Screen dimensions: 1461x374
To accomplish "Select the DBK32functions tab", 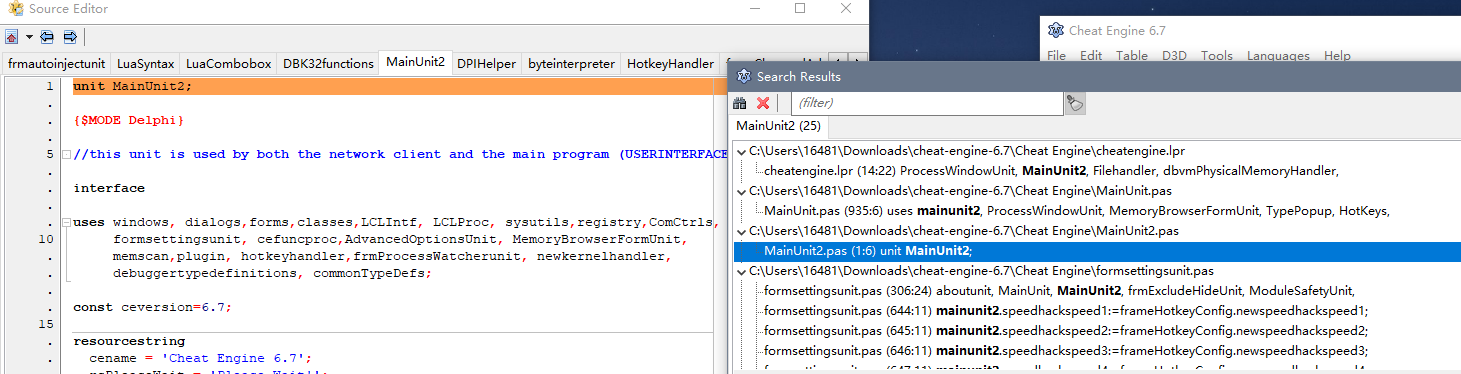I will [x=328, y=64].
